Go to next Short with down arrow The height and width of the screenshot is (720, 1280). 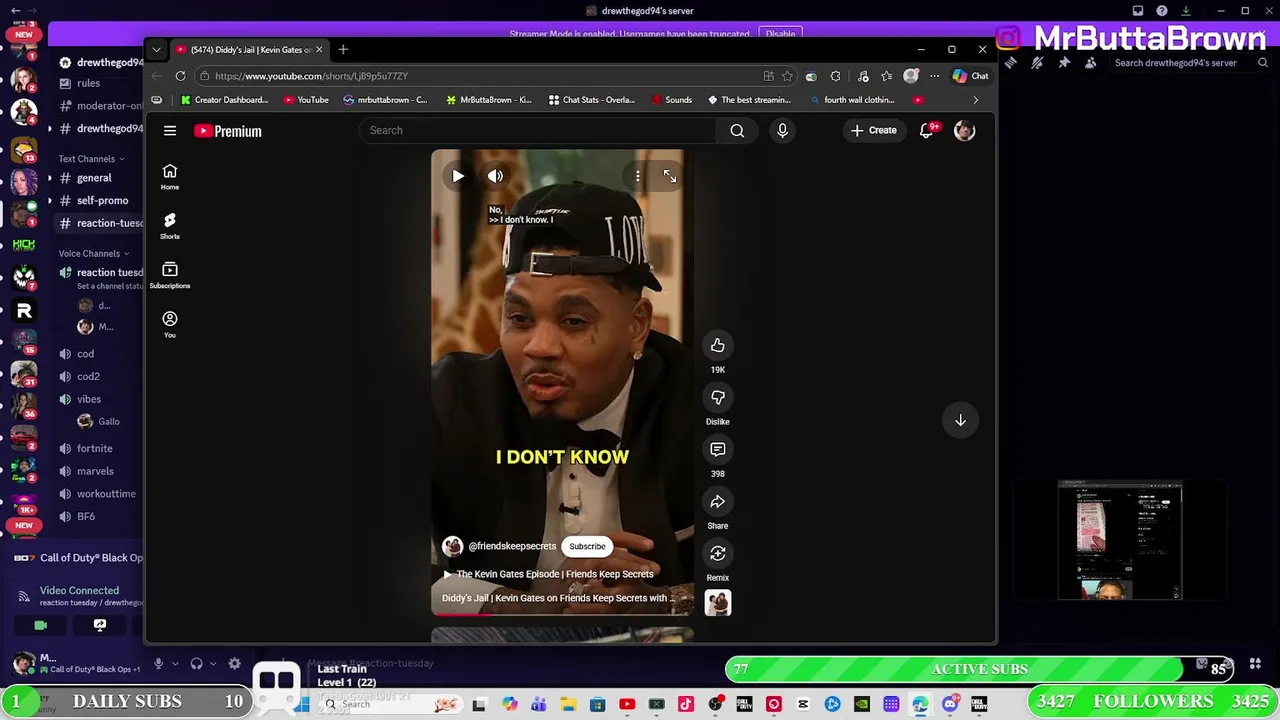(960, 420)
